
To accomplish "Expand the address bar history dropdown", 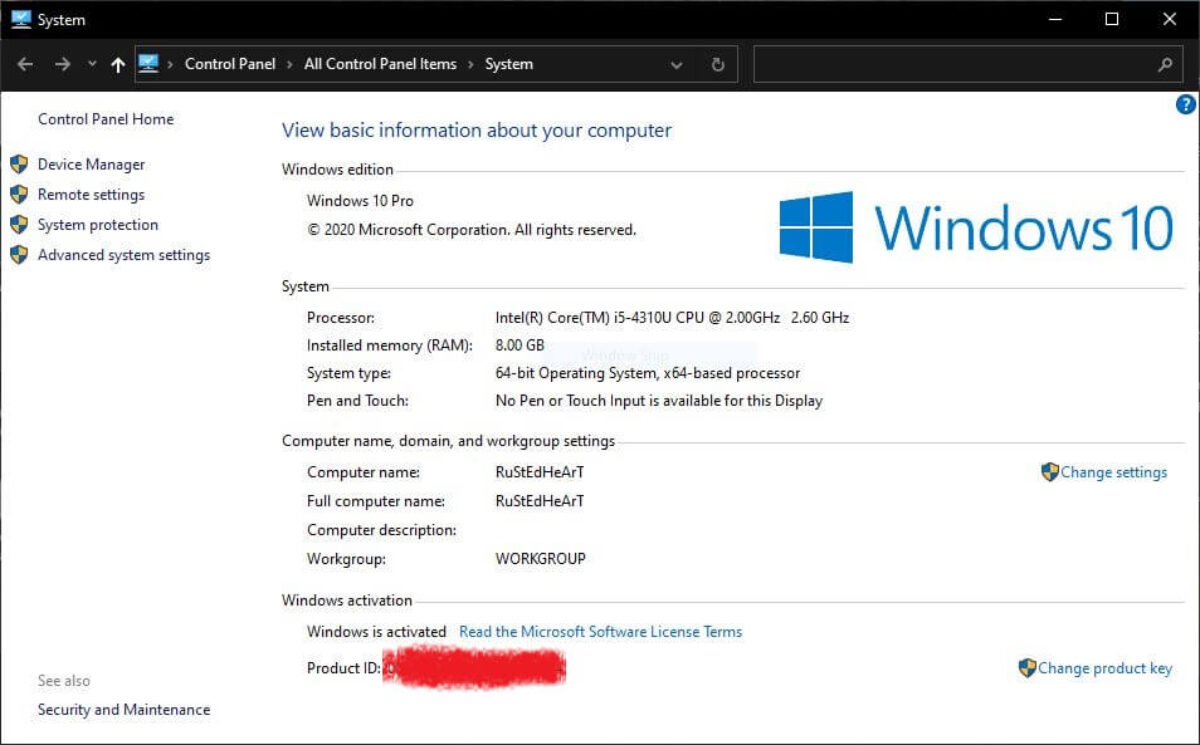I will pyautogui.click(x=676, y=65).
